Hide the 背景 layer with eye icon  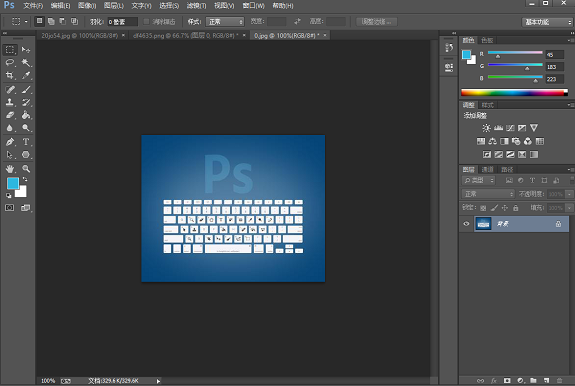click(466, 224)
